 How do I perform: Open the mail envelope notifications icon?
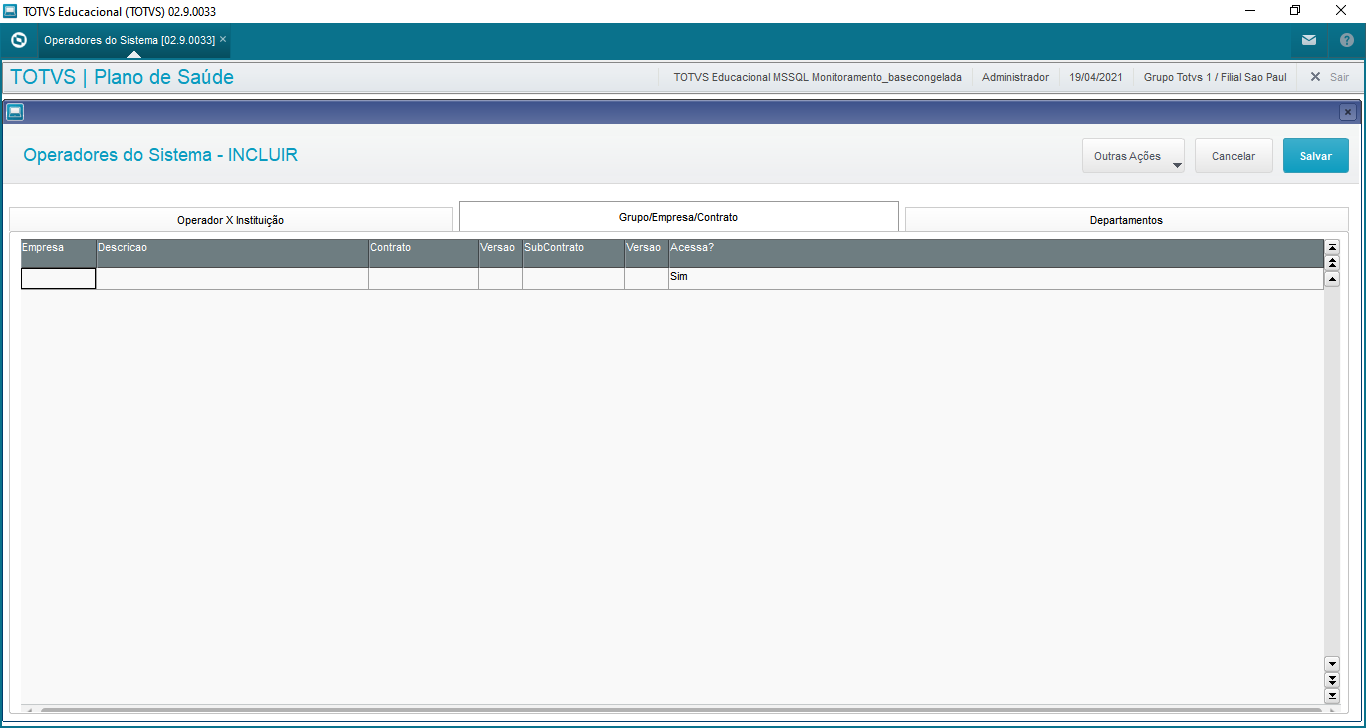click(x=1309, y=40)
